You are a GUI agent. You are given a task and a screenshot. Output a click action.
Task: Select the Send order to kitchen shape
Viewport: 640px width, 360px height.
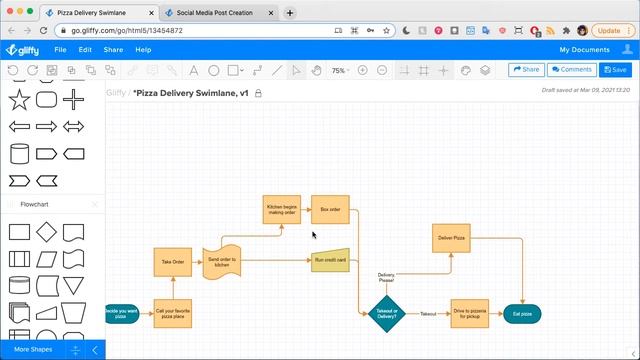(222, 262)
